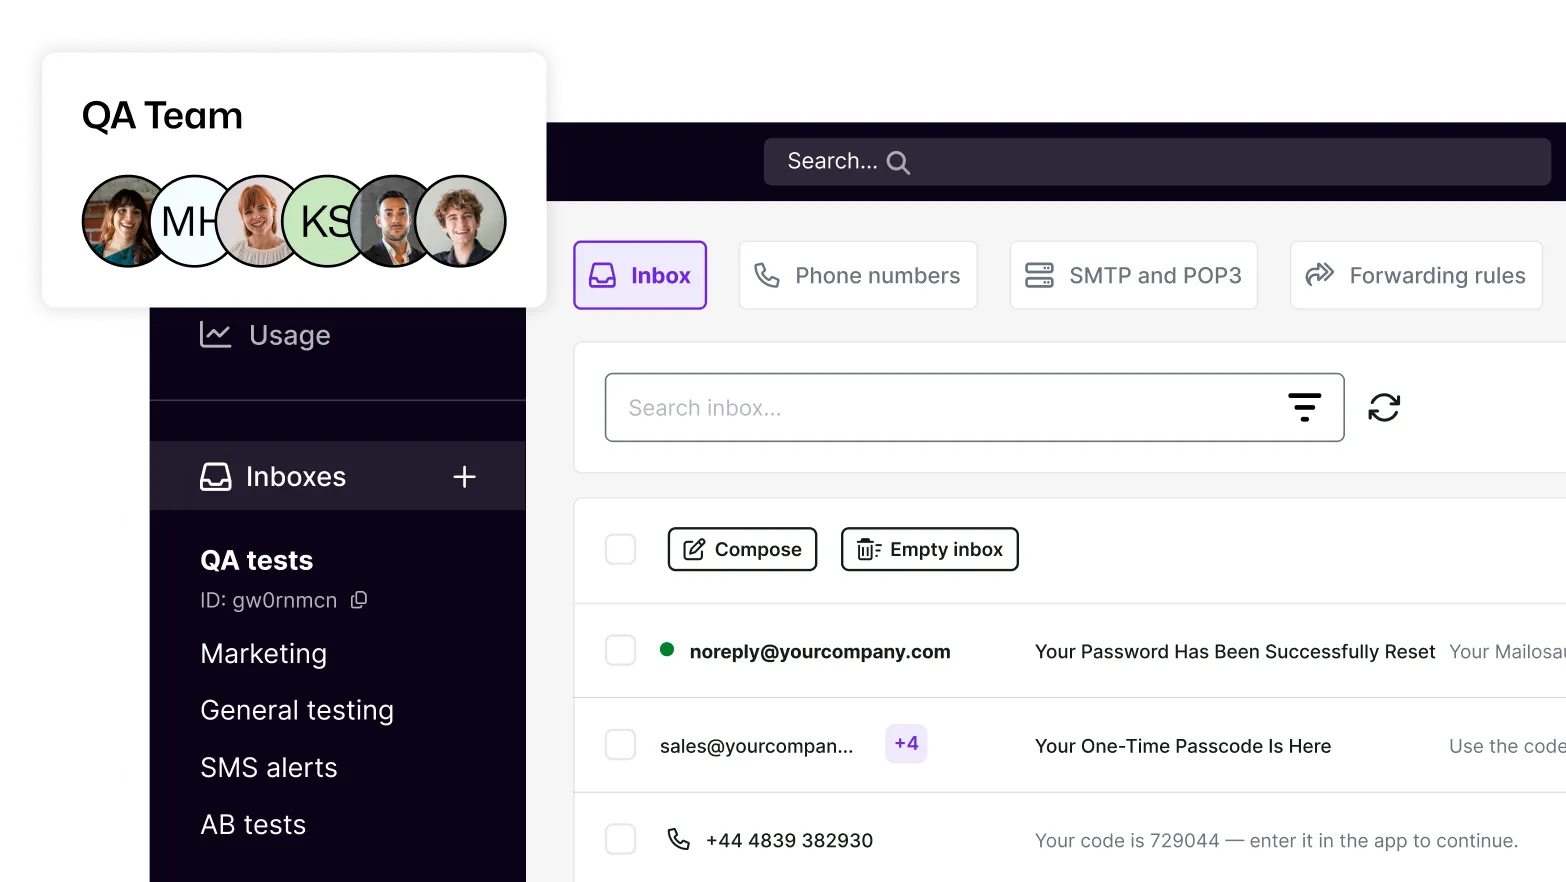Screen dimensions: 1566x882
Task: Click the KS avatar in QA Team
Action: [x=322, y=221]
